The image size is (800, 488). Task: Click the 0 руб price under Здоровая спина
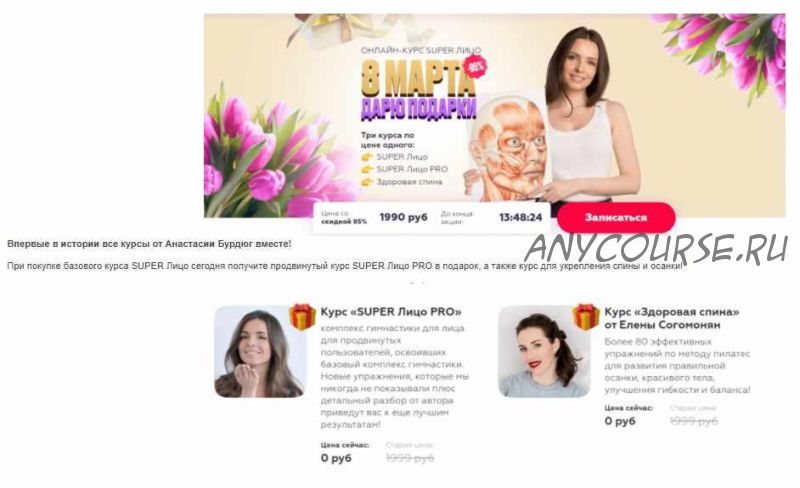pyautogui.click(x=620, y=421)
